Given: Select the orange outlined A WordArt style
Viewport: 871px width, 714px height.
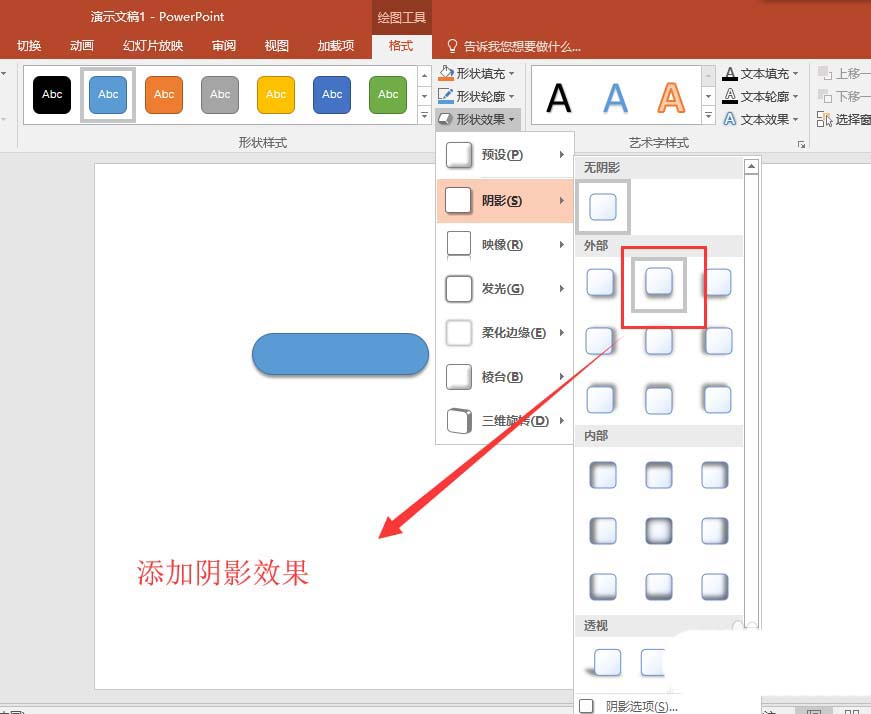Looking at the screenshot, I should [x=671, y=98].
